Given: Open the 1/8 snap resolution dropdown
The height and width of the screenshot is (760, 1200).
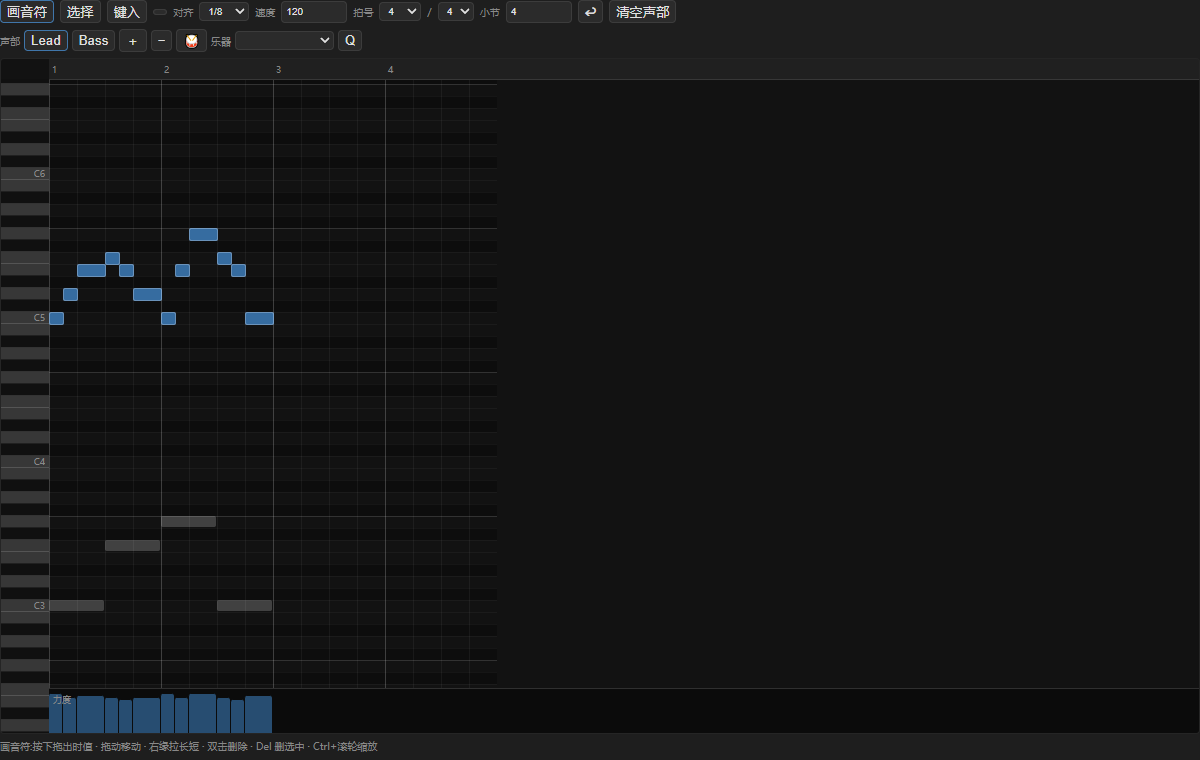Looking at the screenshot, I should point(224,12).
